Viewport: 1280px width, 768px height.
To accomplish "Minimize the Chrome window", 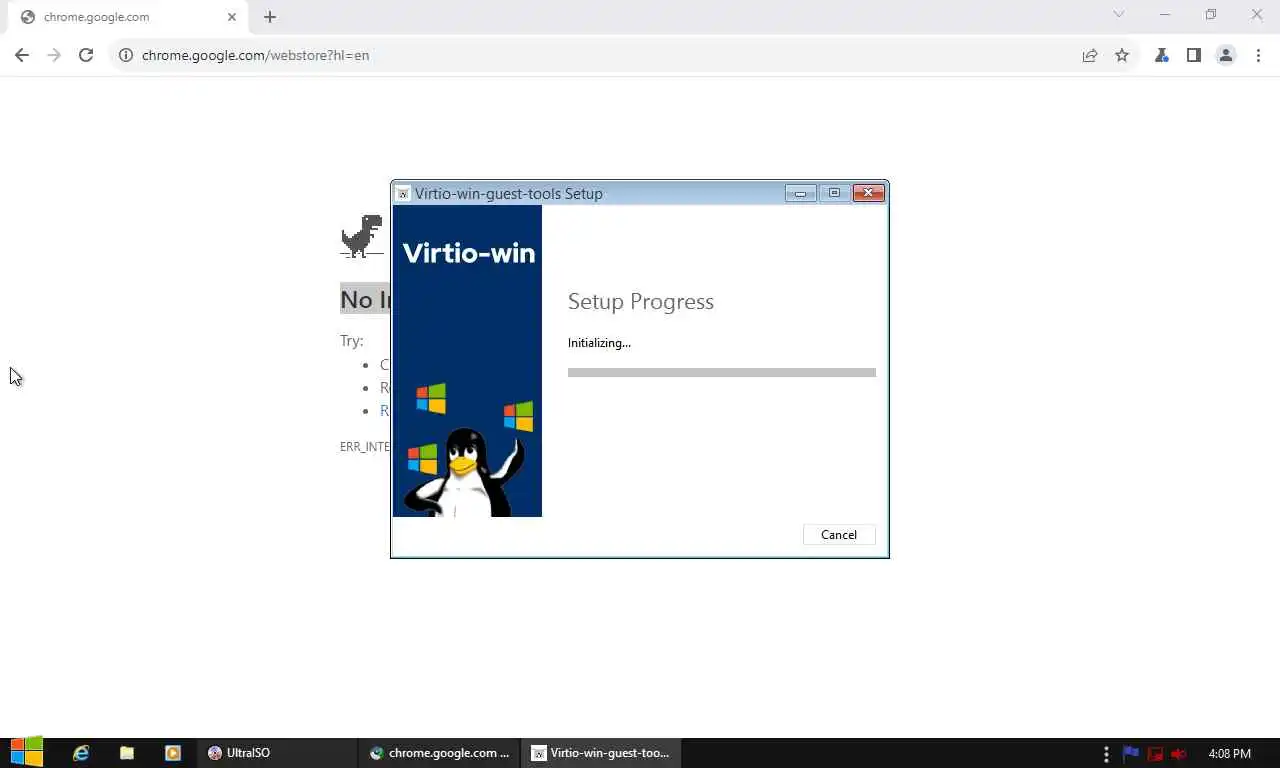I will pos(1165,14).
